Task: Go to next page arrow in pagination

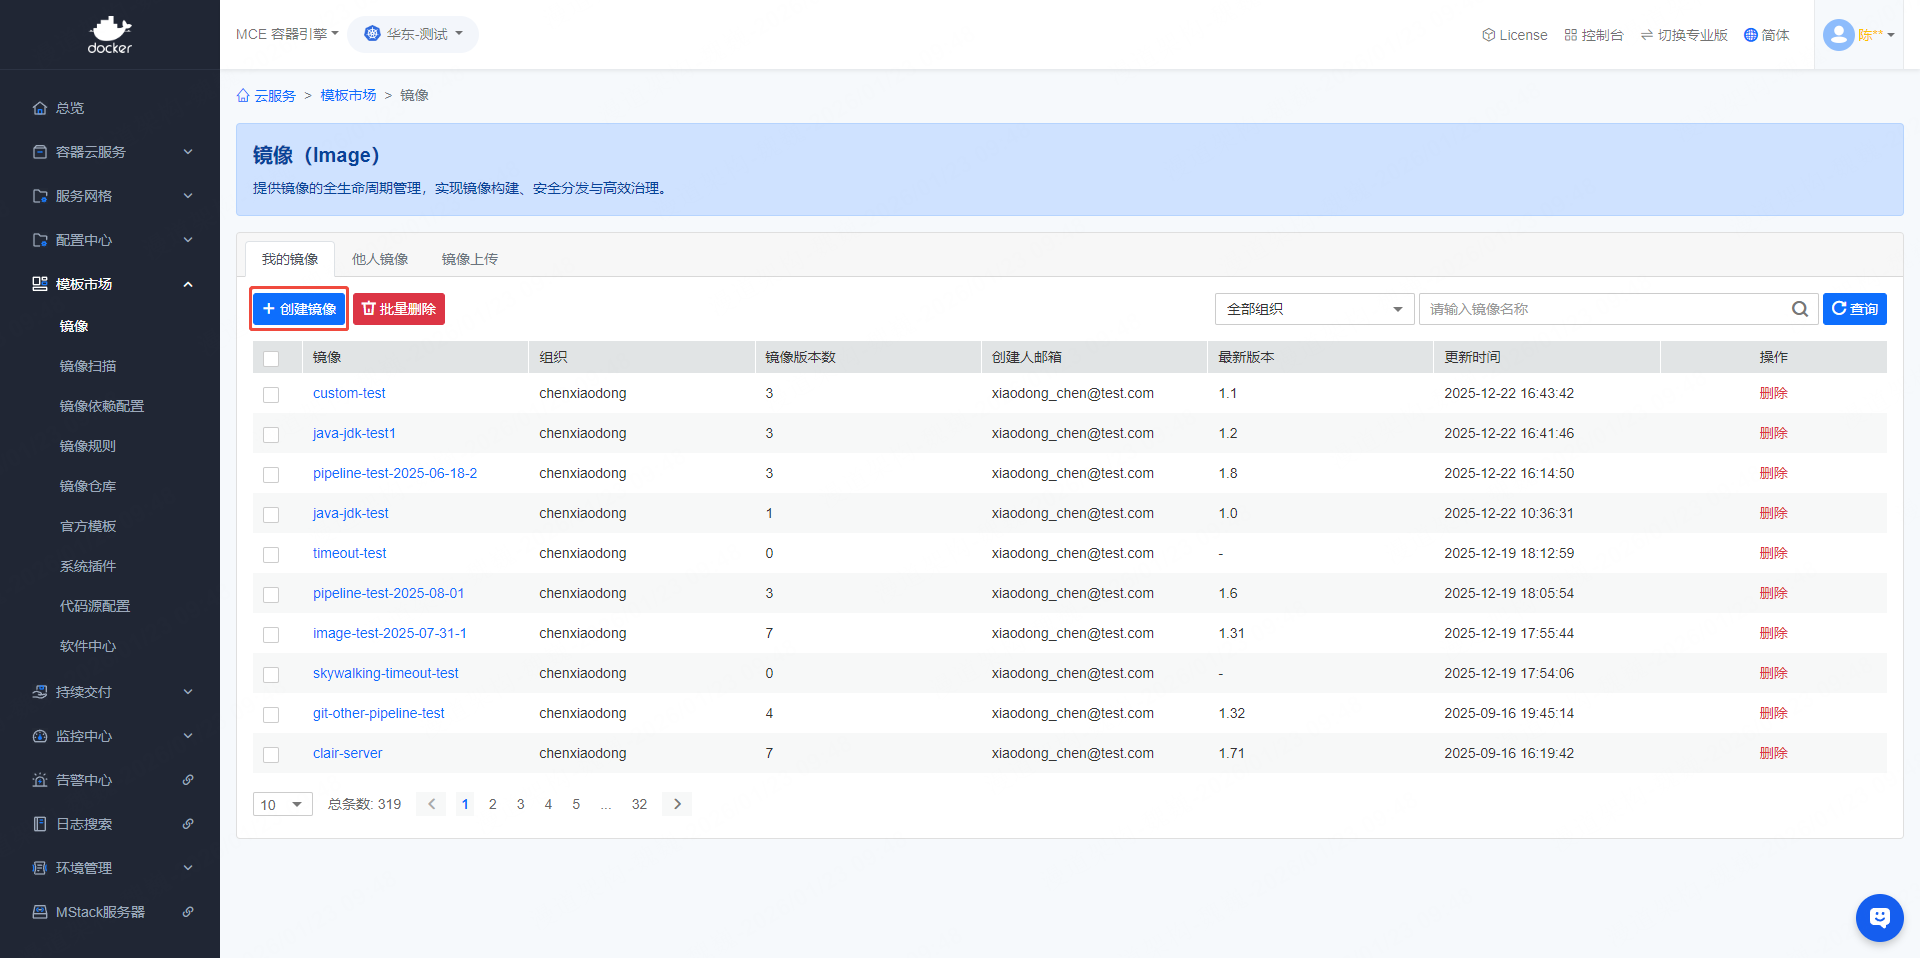Action: point(677,804)
